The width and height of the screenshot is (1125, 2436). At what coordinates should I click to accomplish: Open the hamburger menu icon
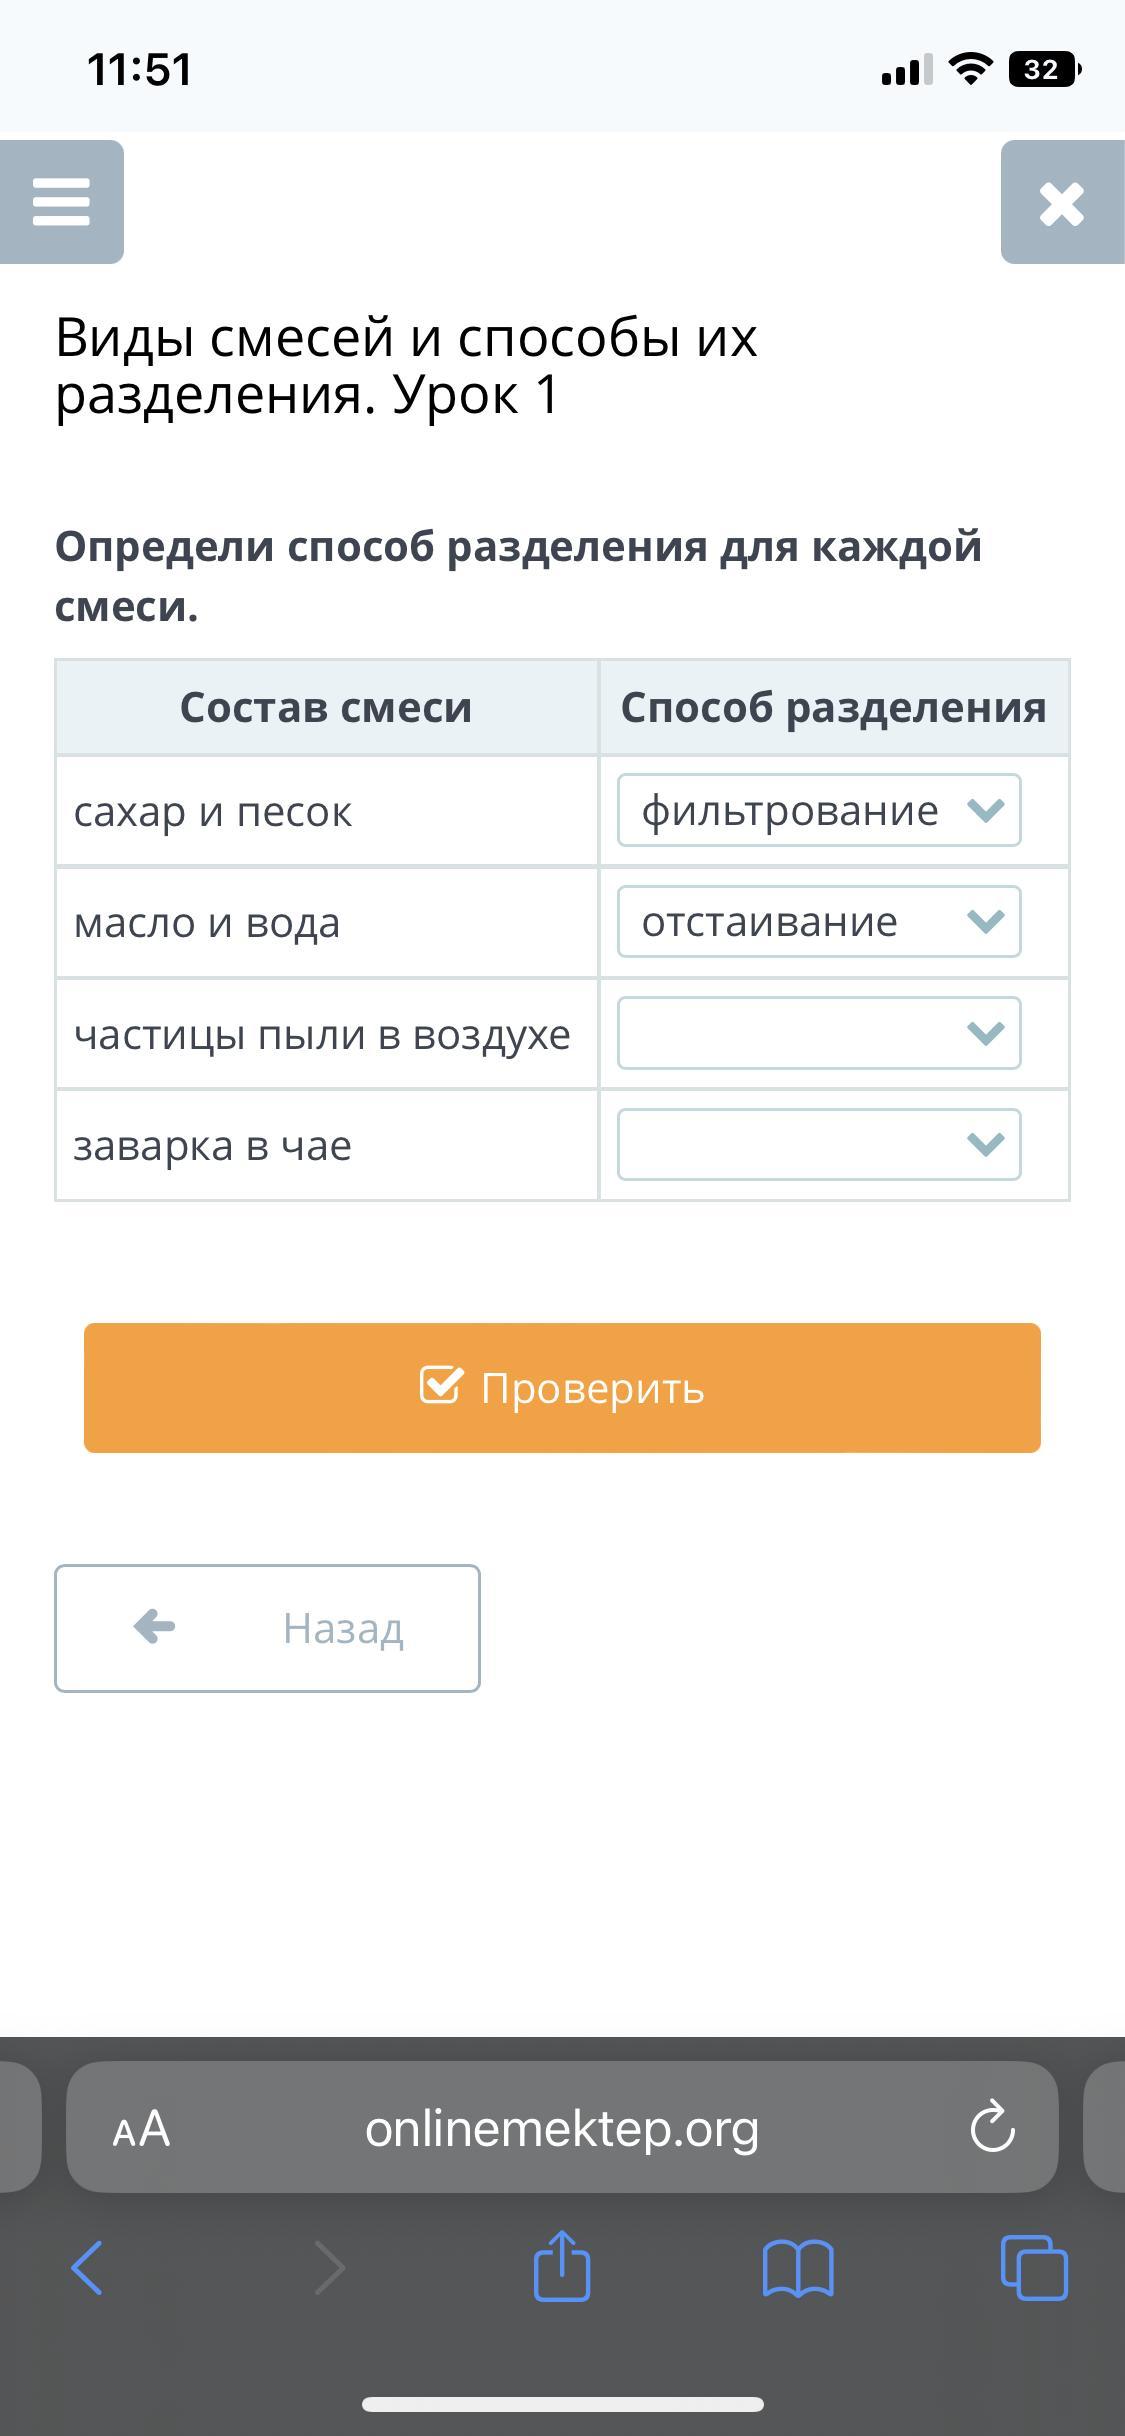pos(61,202)
